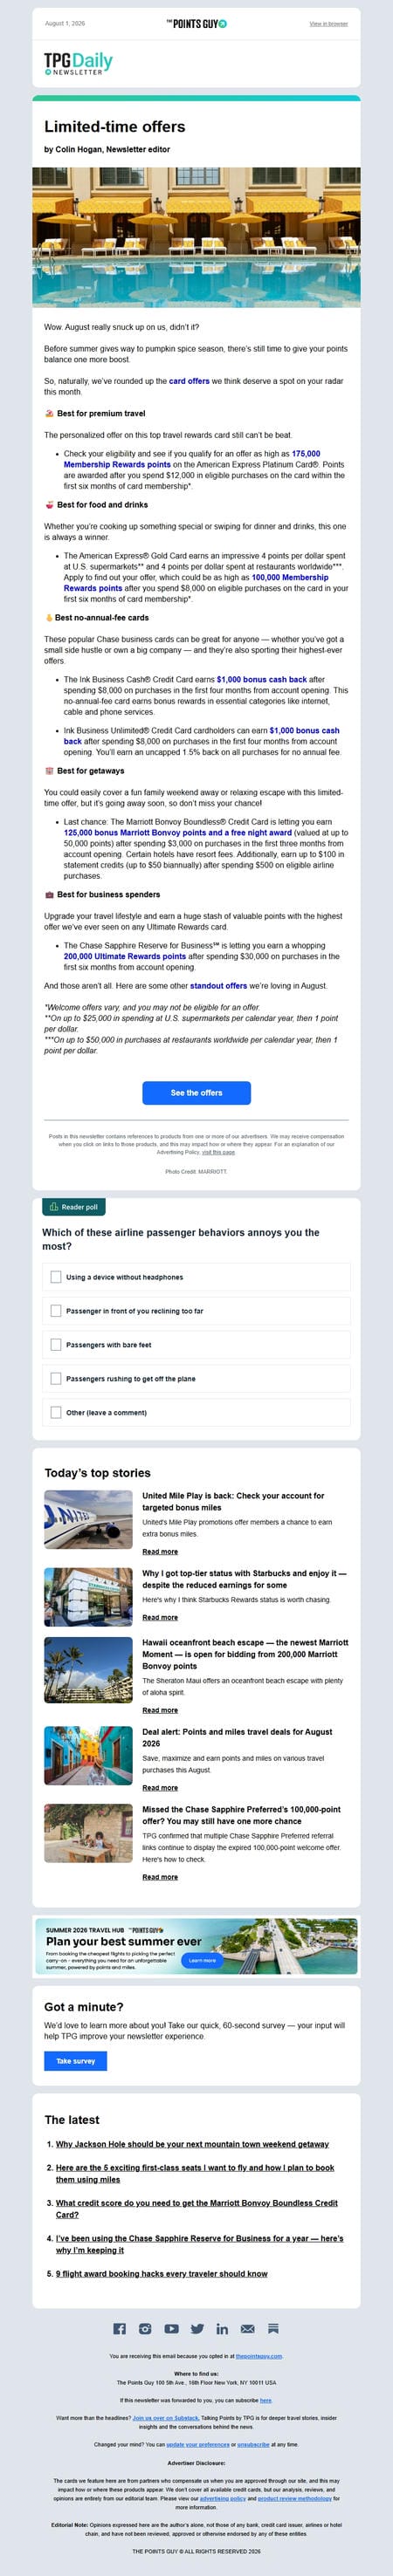
Task: Click 'Read more' under United Mile Play story
Action: pos(160,1551)
